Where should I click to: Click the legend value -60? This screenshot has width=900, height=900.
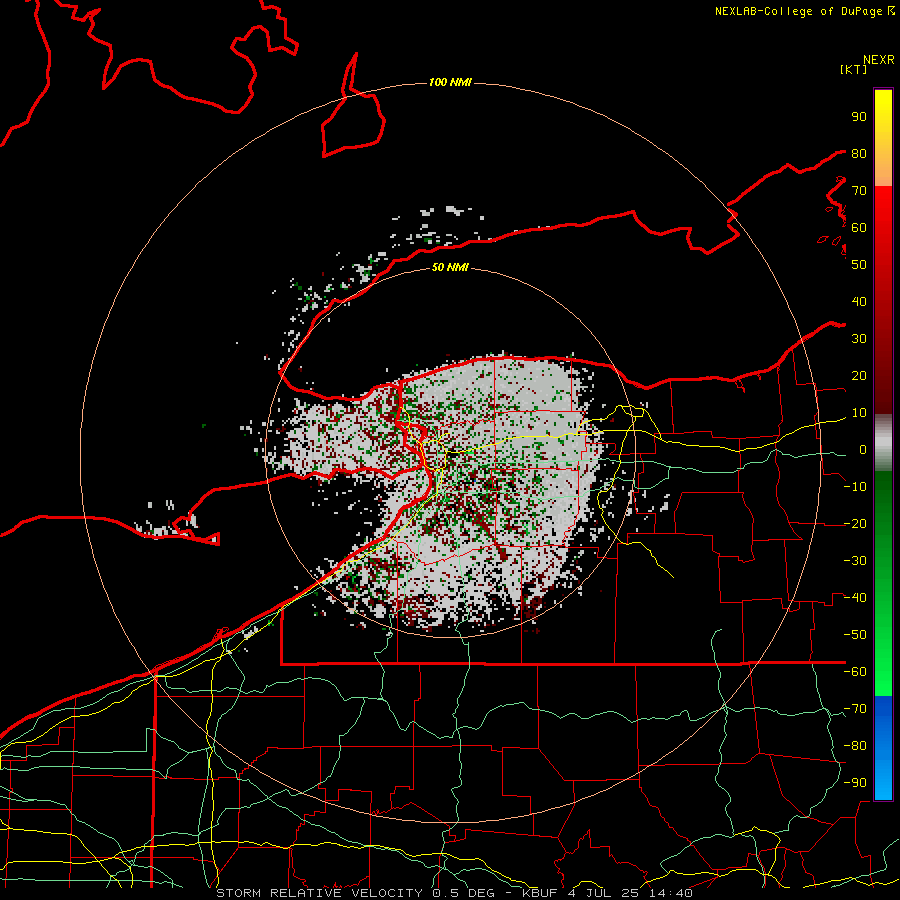point(855,672)
